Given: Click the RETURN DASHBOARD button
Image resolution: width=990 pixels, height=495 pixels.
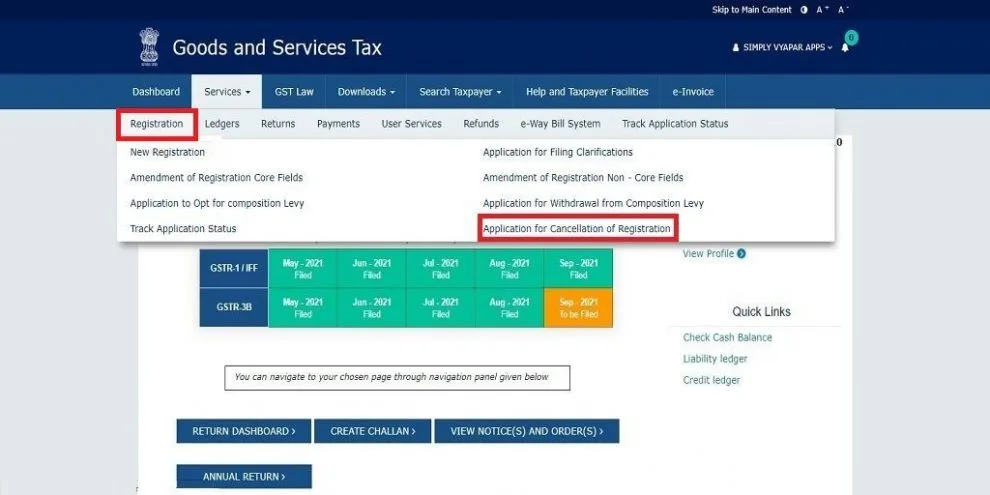Looking at the screenshot, I should point(244,431).
